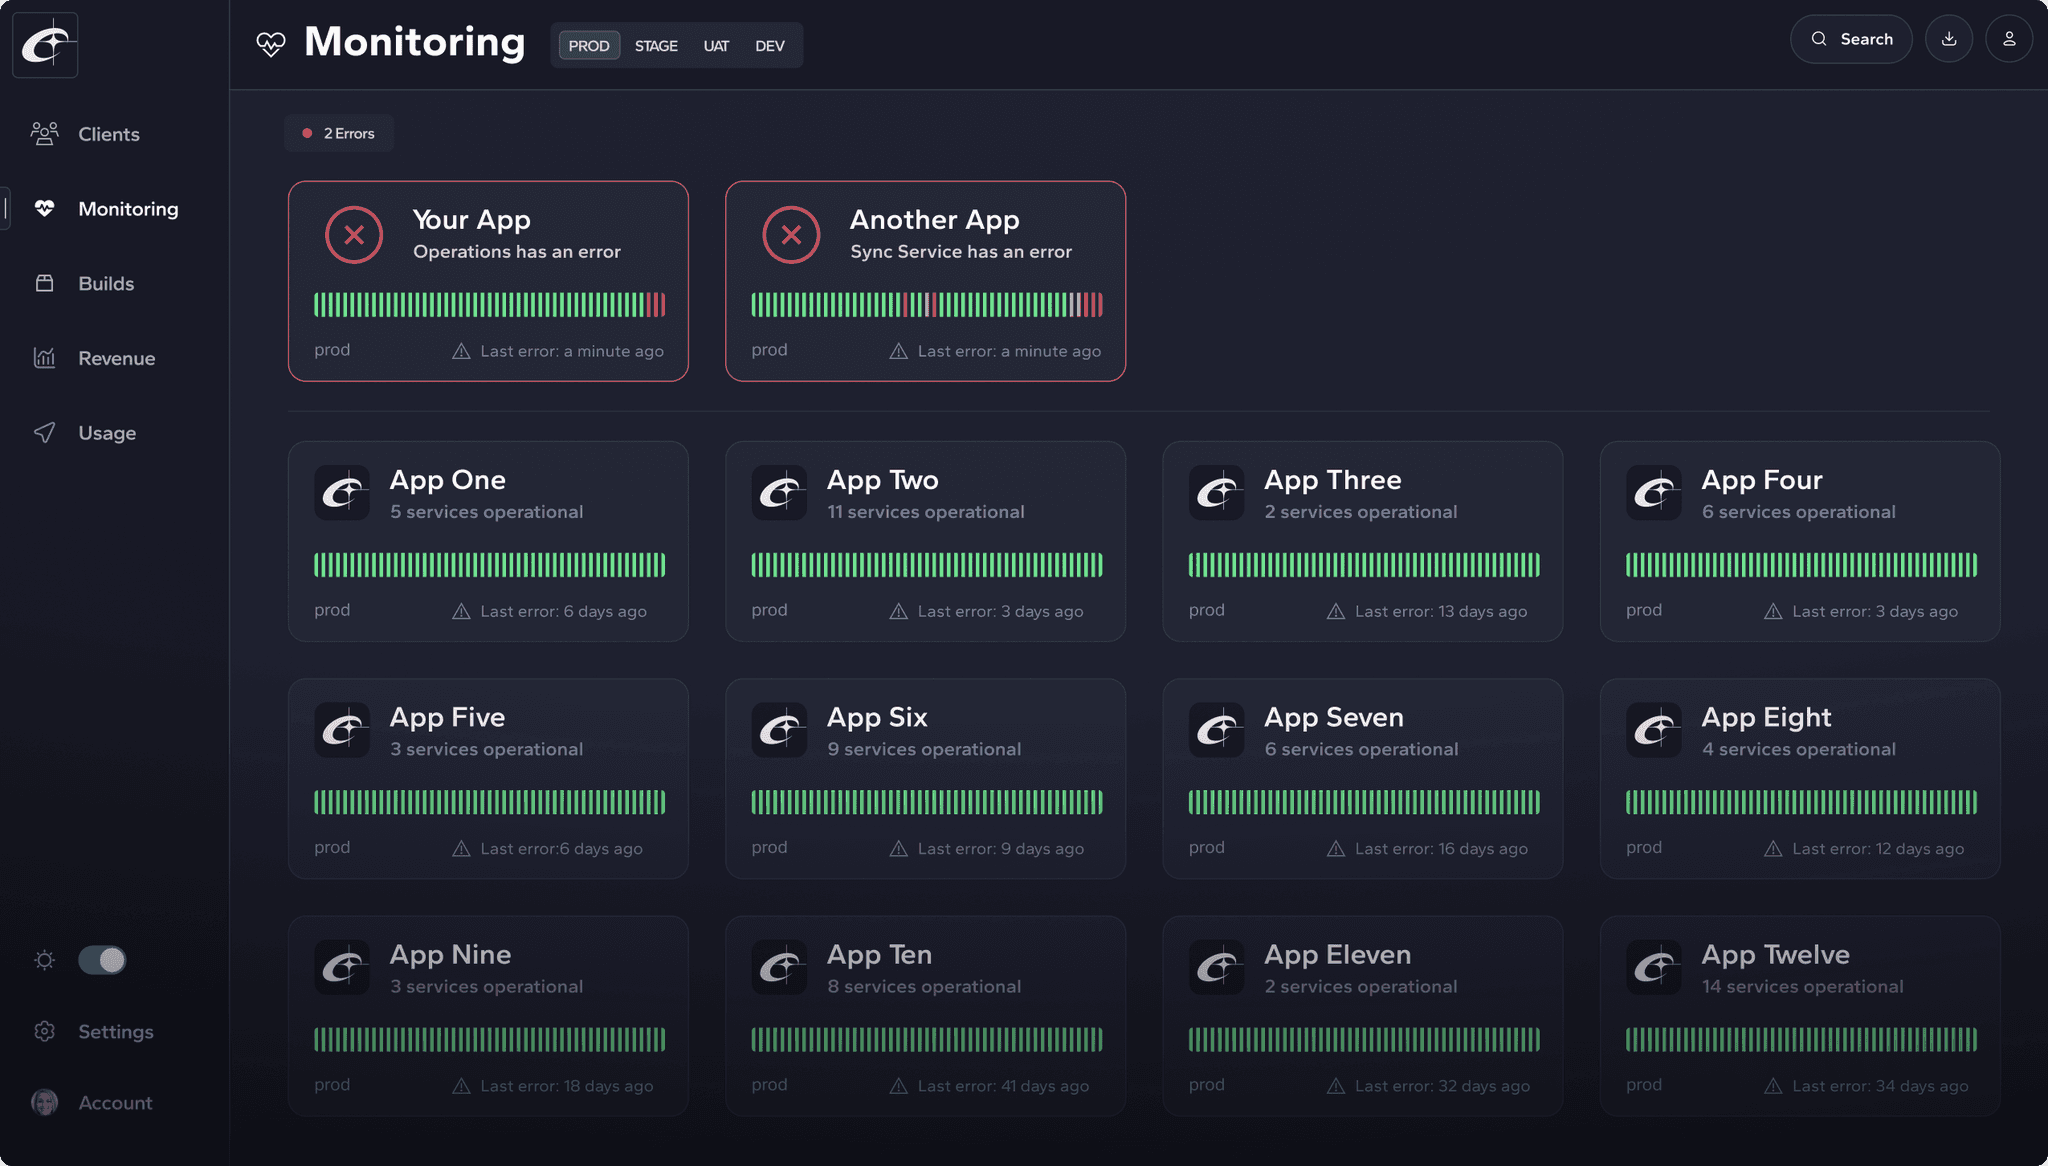Image resolution: width=2048 pixels, height=1166 pixels.
Task: Switch to the STAGE environment tab
Action: [x=656, y=45]
